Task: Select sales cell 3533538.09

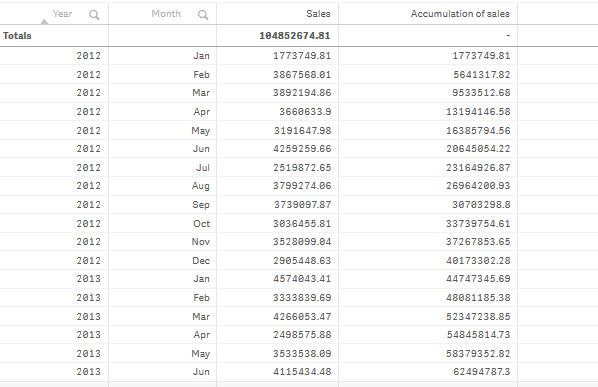Action: [x=302, y=353]
